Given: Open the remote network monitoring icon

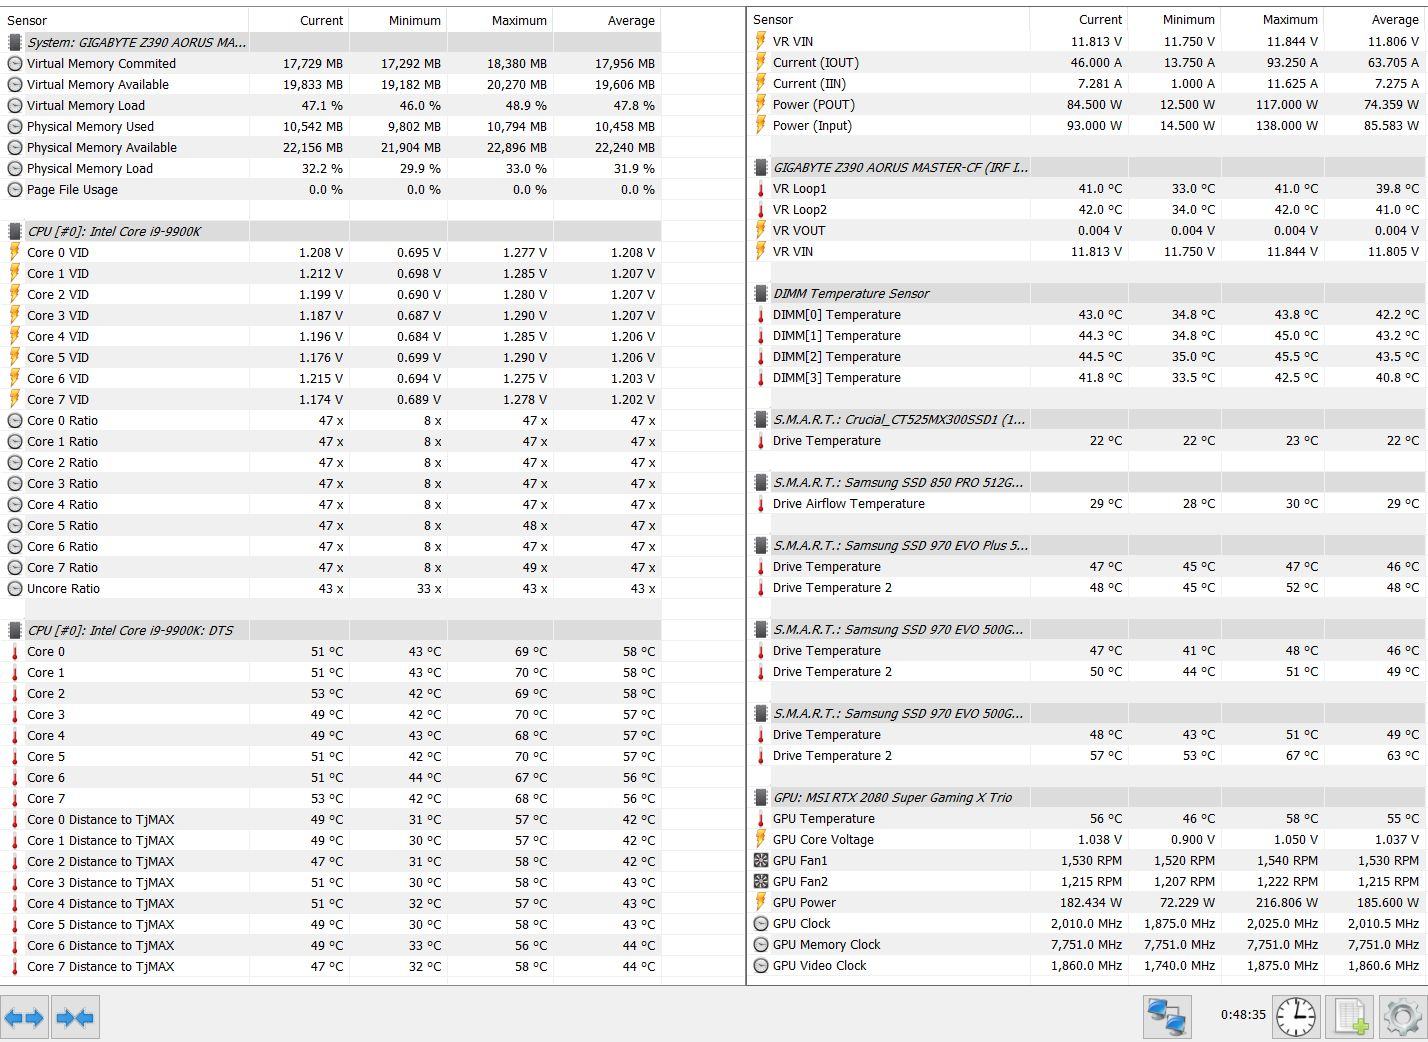Looking at the screenshot, I should pos(1167,1017).
